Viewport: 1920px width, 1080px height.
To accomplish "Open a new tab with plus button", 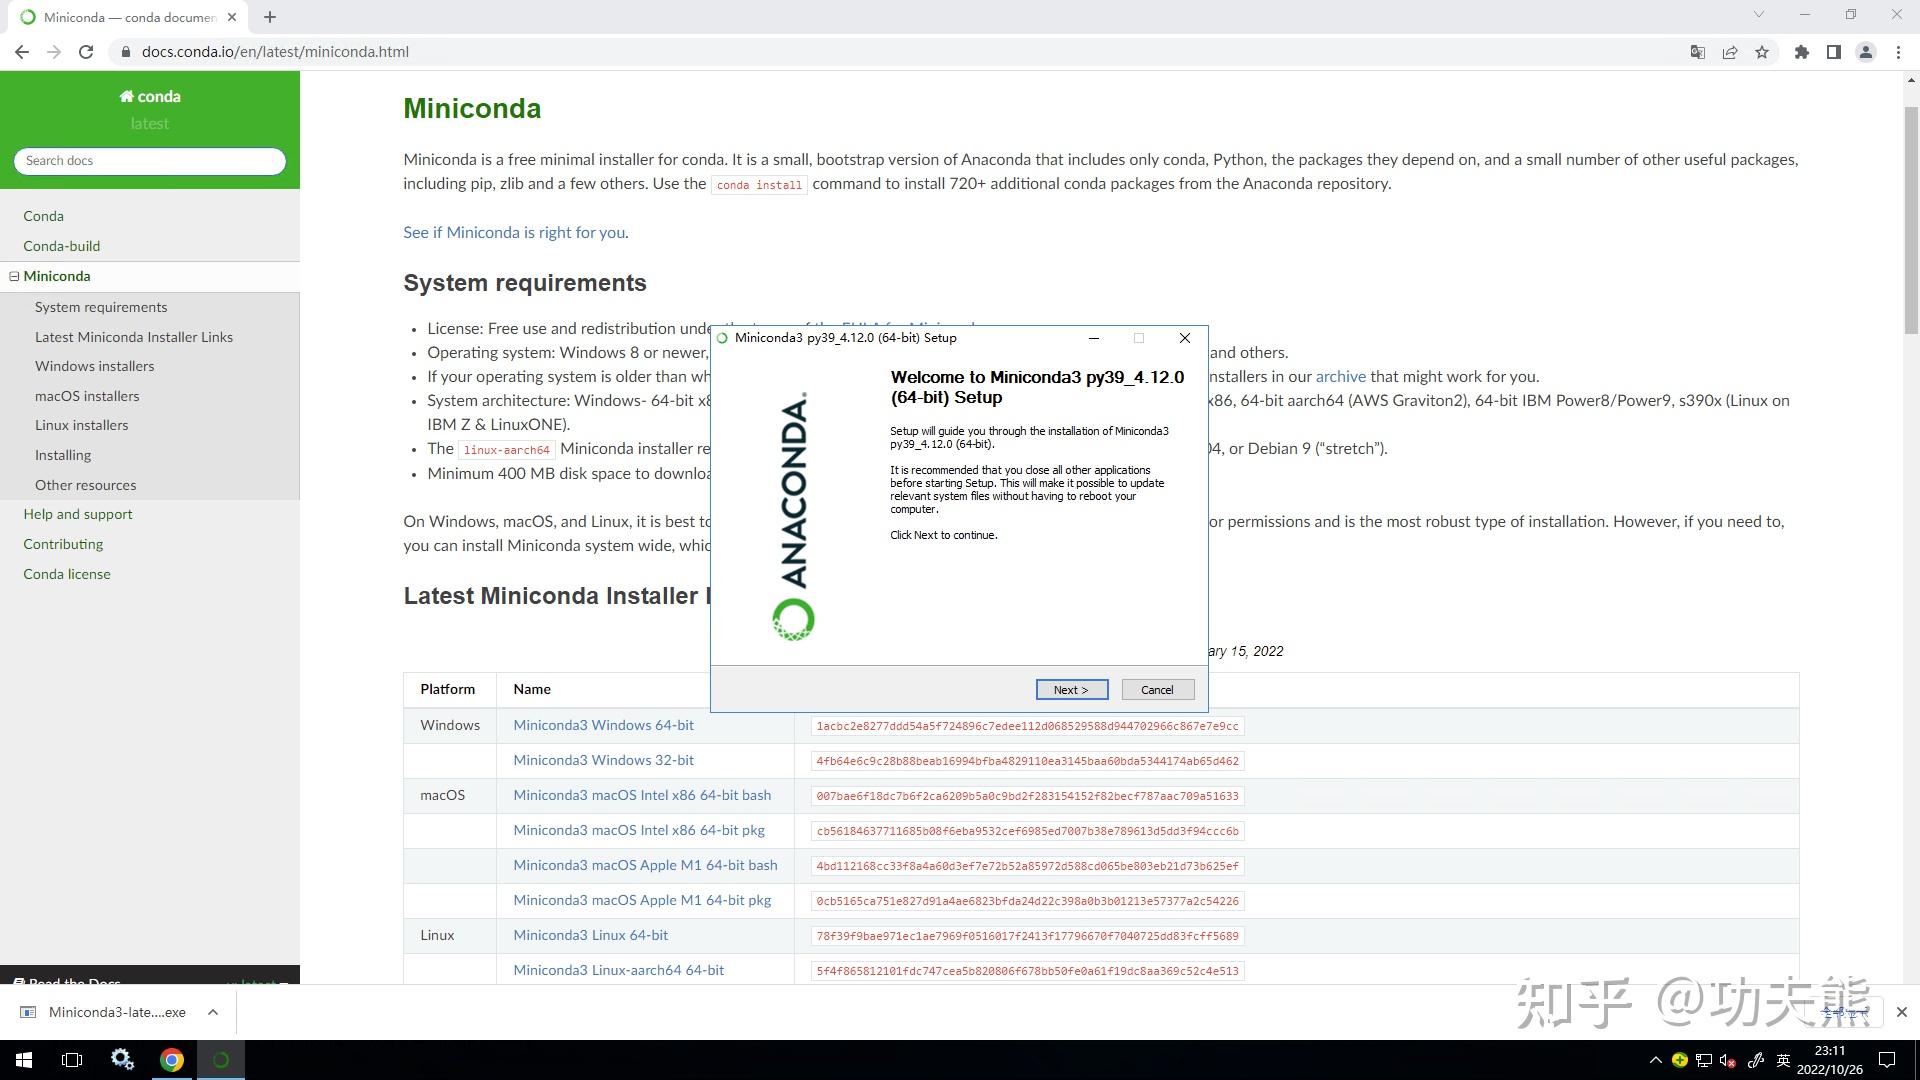I will (x=270, y=17).
